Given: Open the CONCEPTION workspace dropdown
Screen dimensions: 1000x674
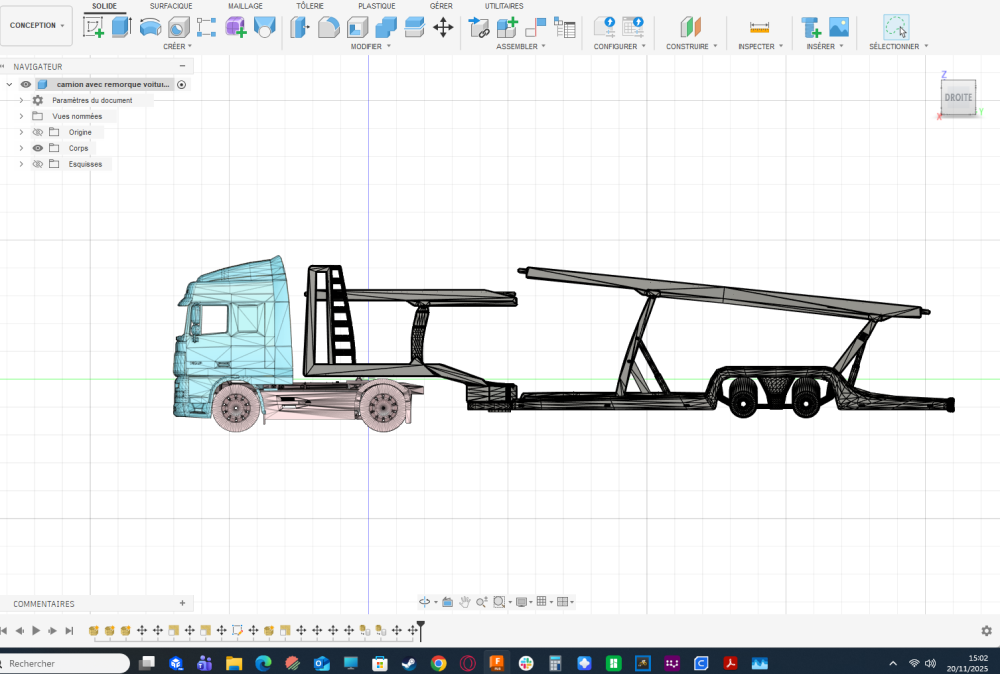Looking at the screenshot, I should click(x=37, y=26).
